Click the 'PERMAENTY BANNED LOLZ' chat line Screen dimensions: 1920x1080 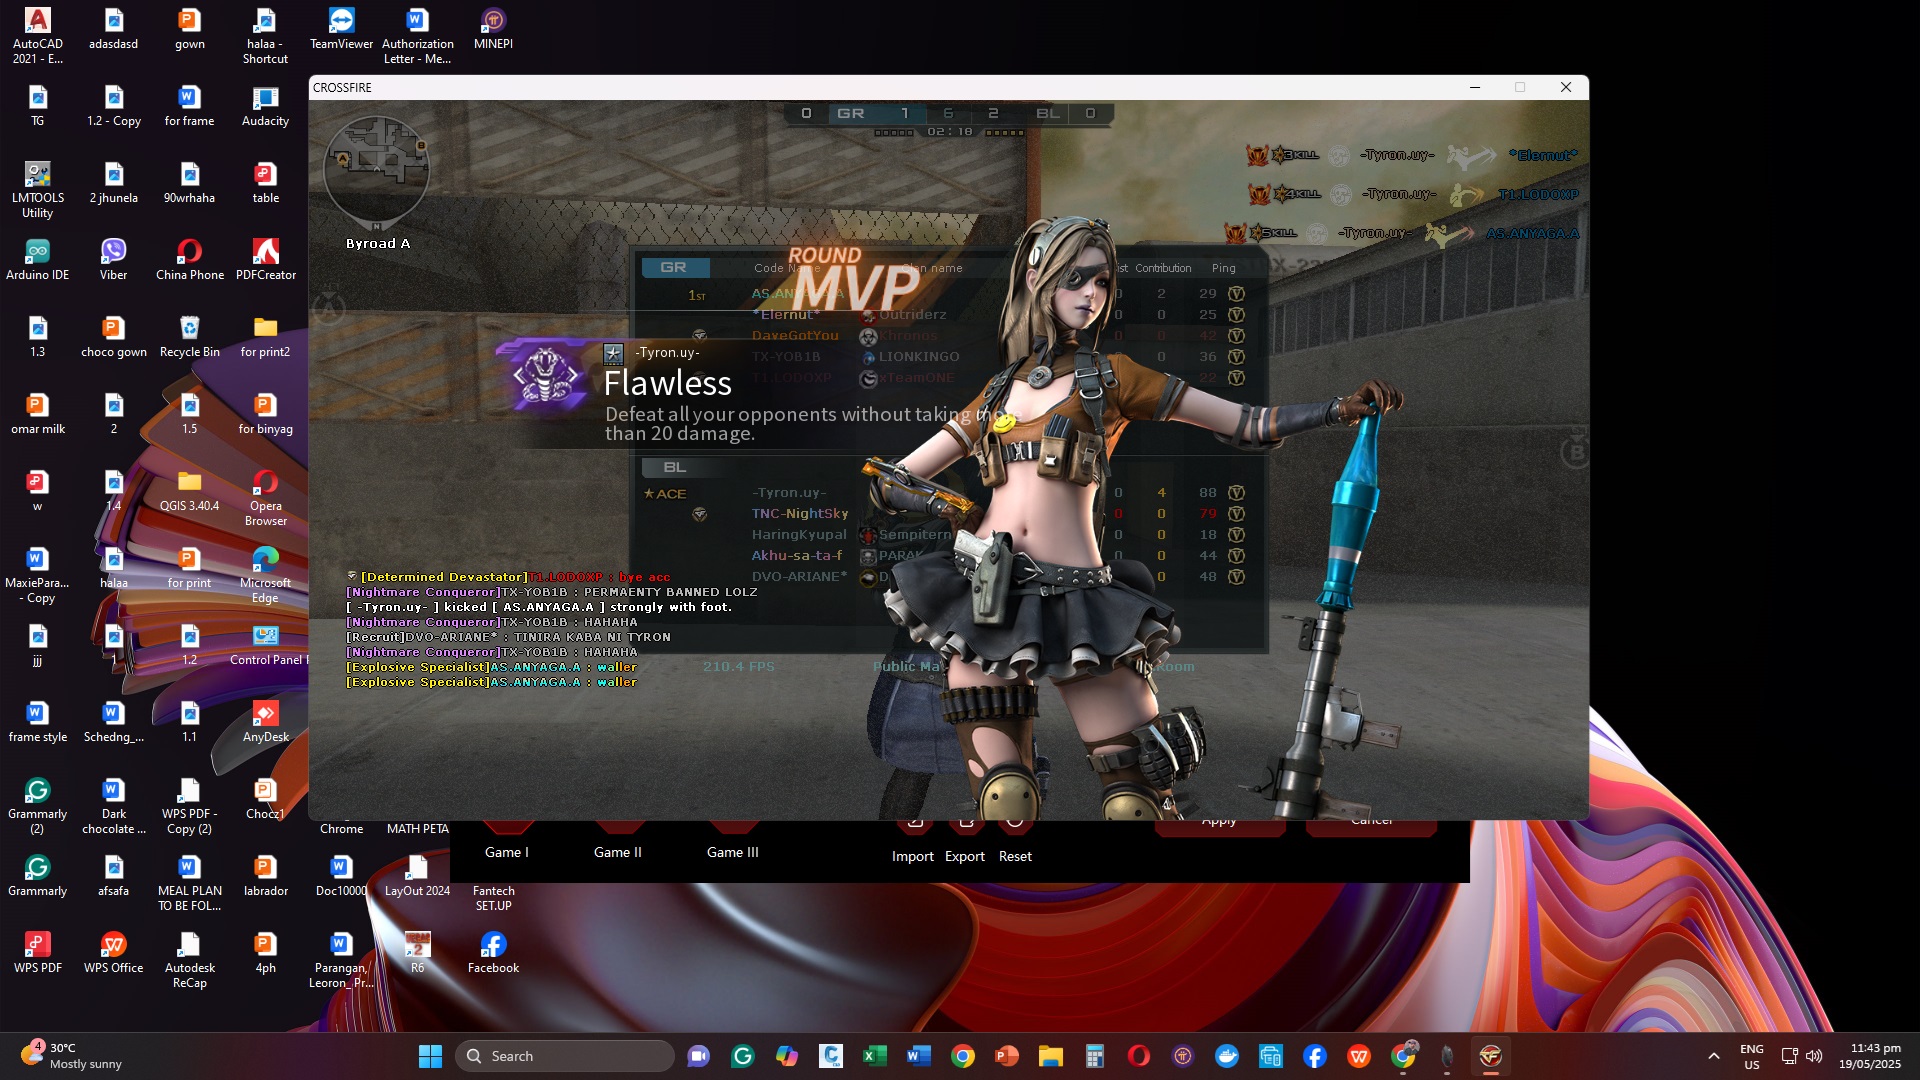[x=552, y=592]
